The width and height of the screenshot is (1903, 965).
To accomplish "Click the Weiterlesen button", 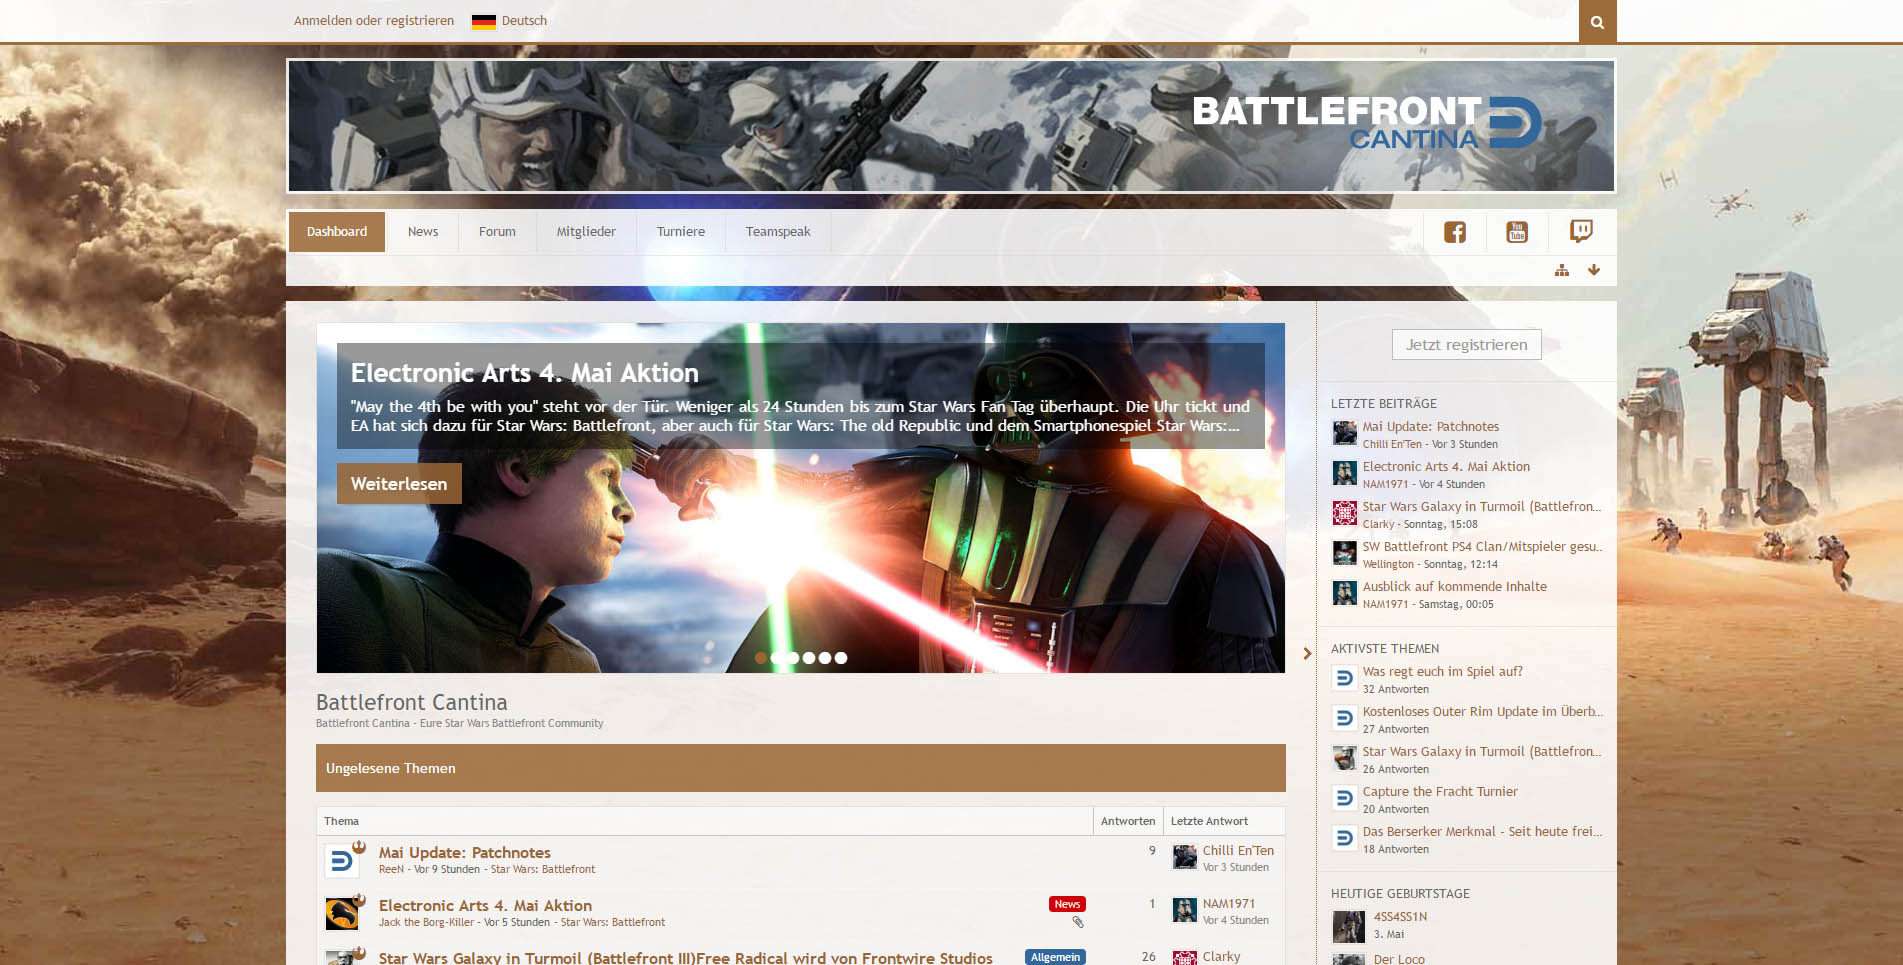I will coord(399,484).
